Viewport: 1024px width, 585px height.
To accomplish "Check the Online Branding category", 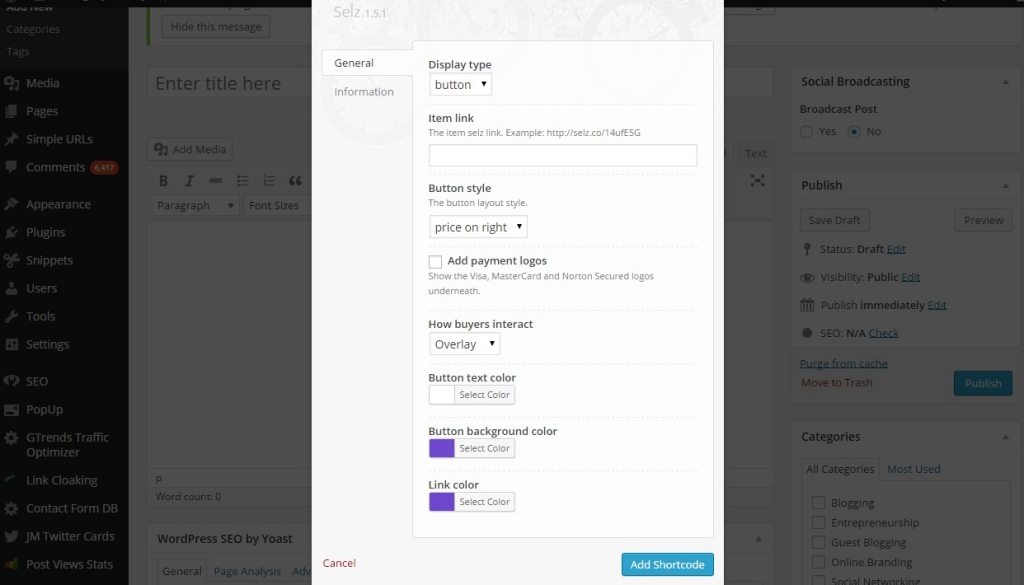I will point(818,561).
